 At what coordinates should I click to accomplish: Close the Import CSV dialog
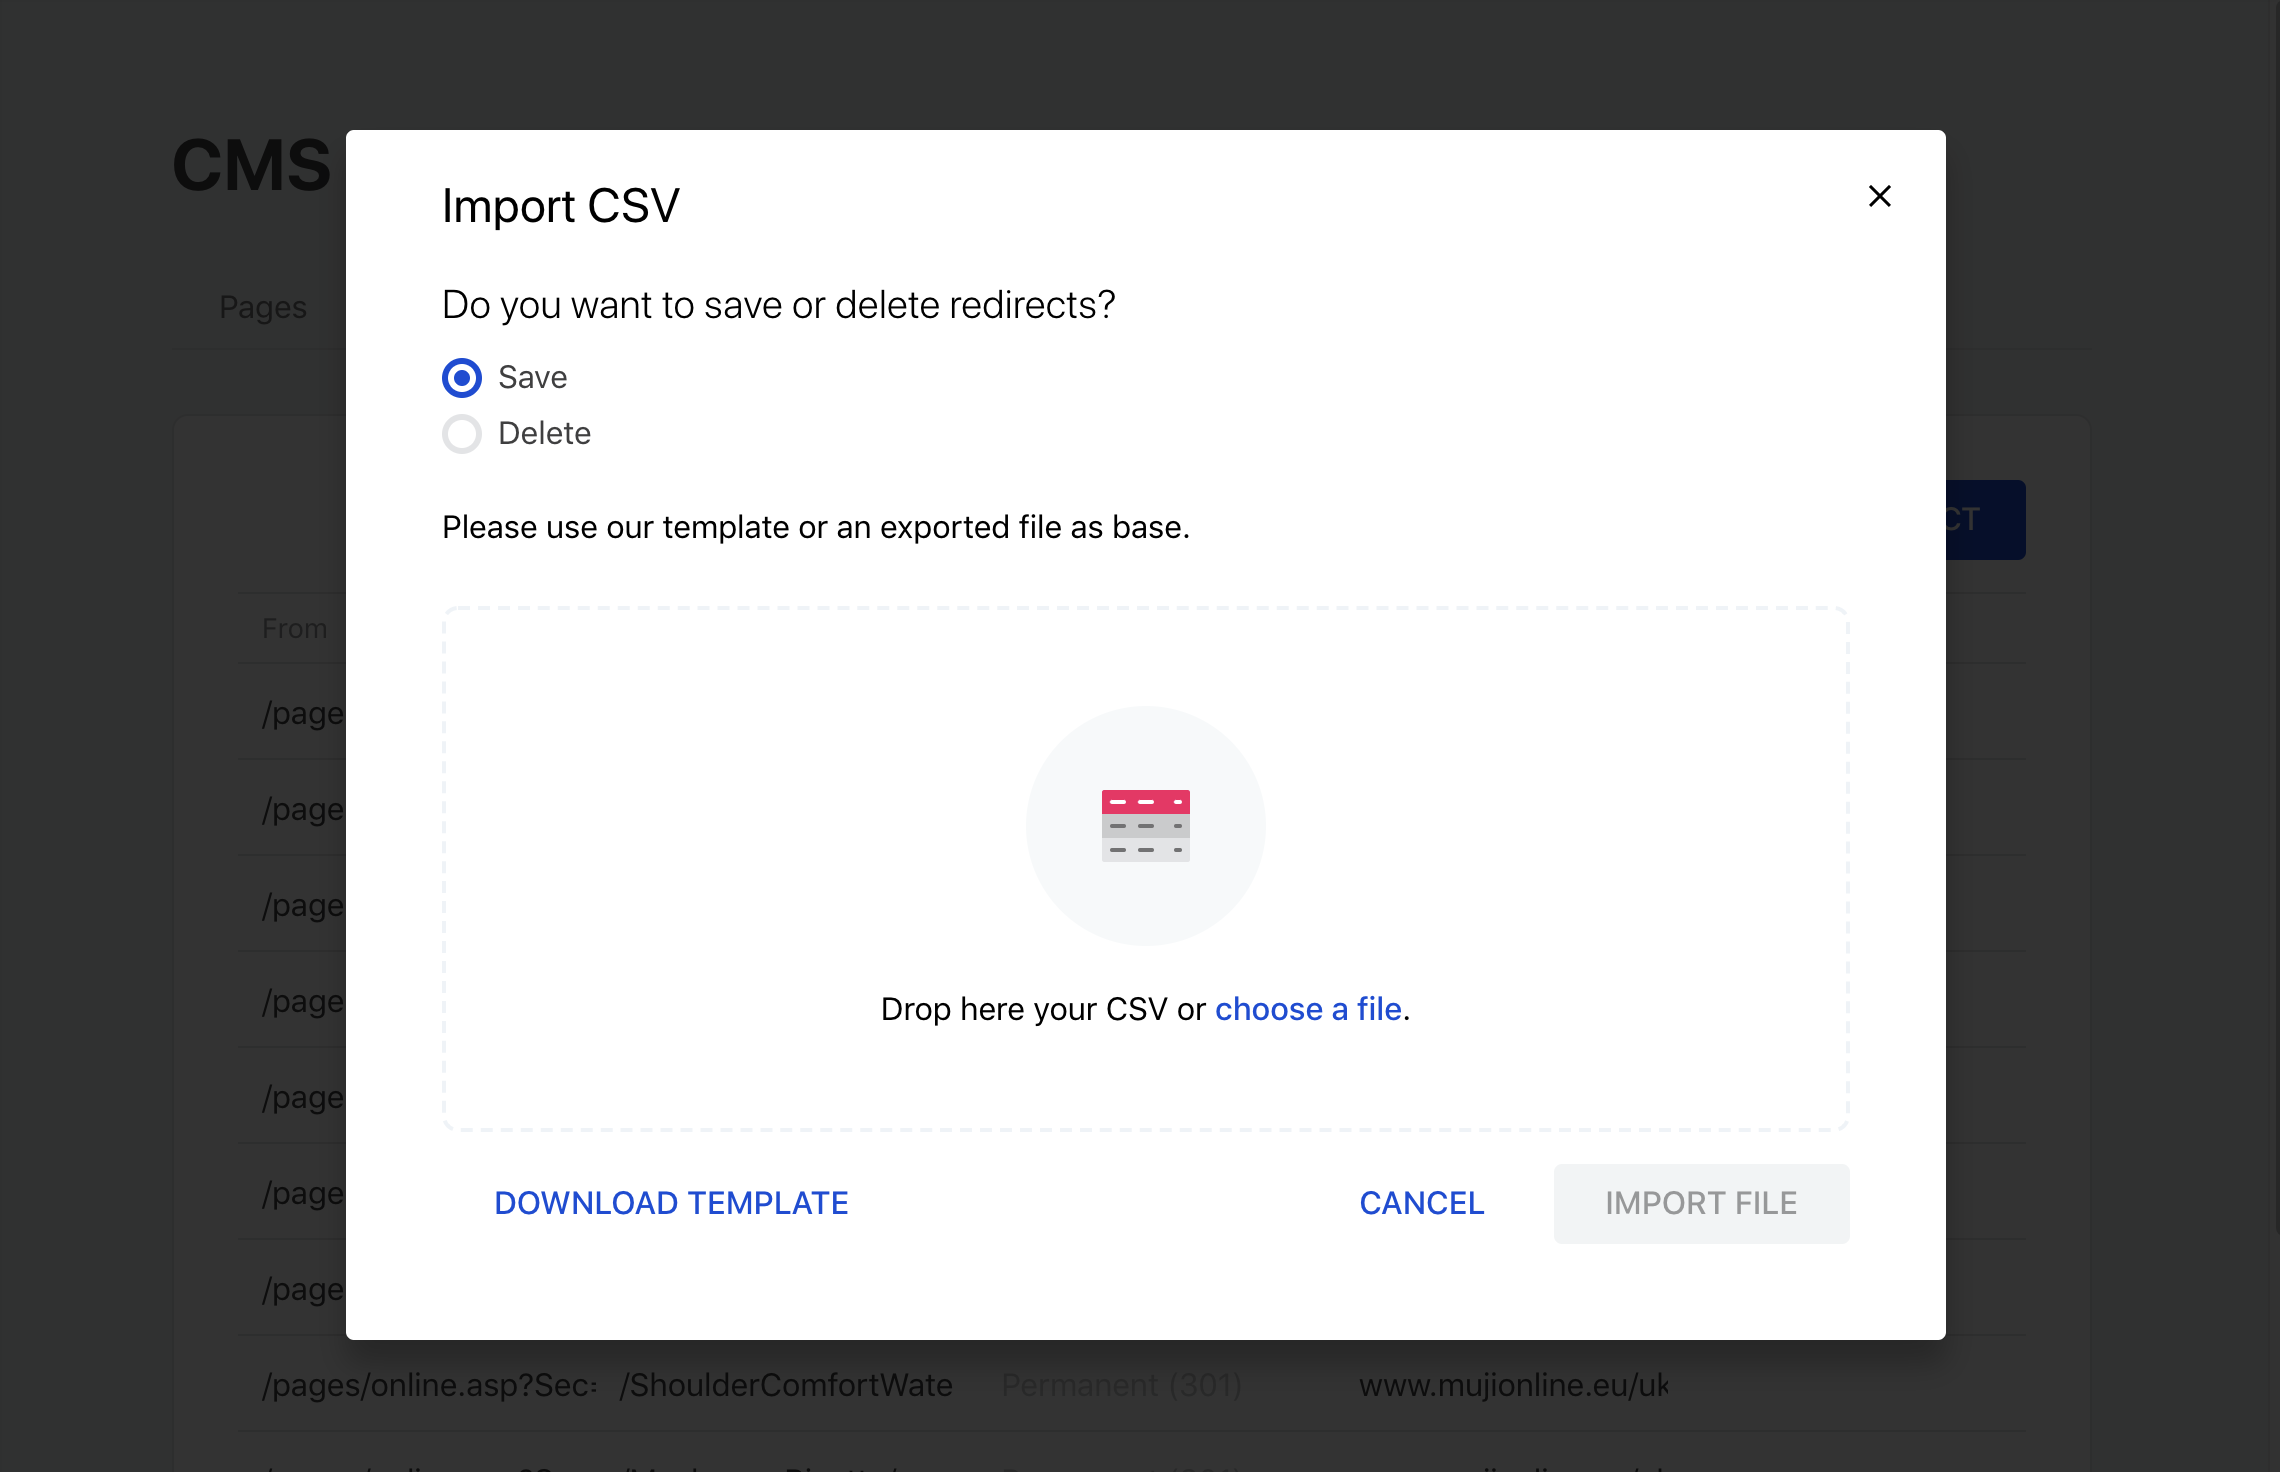coord(1880,196)
